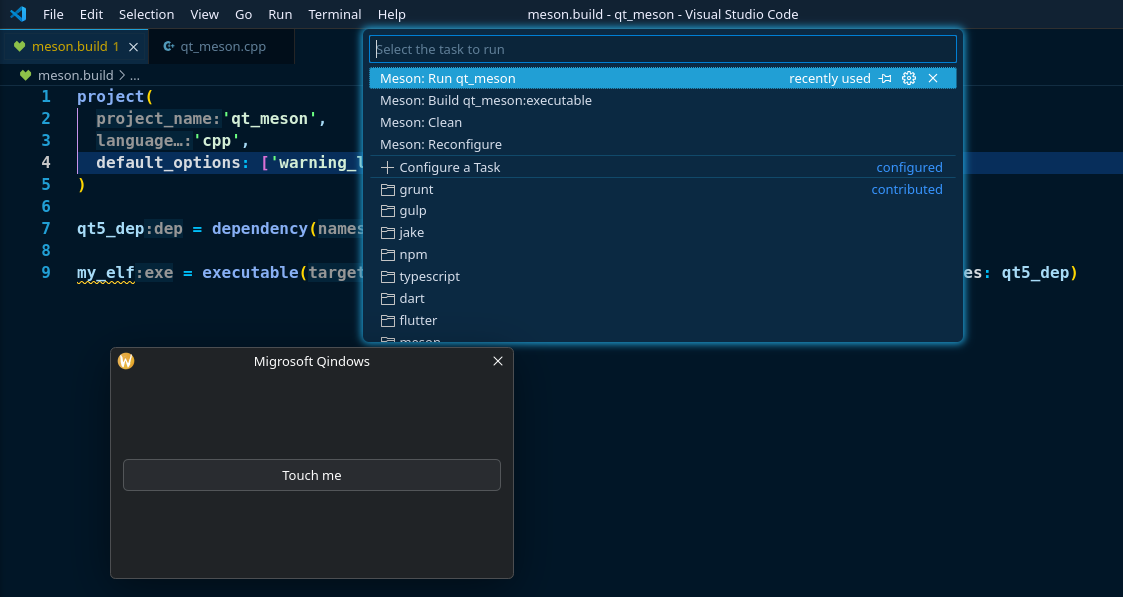Click the gulp folder icon

pos(387,211)
